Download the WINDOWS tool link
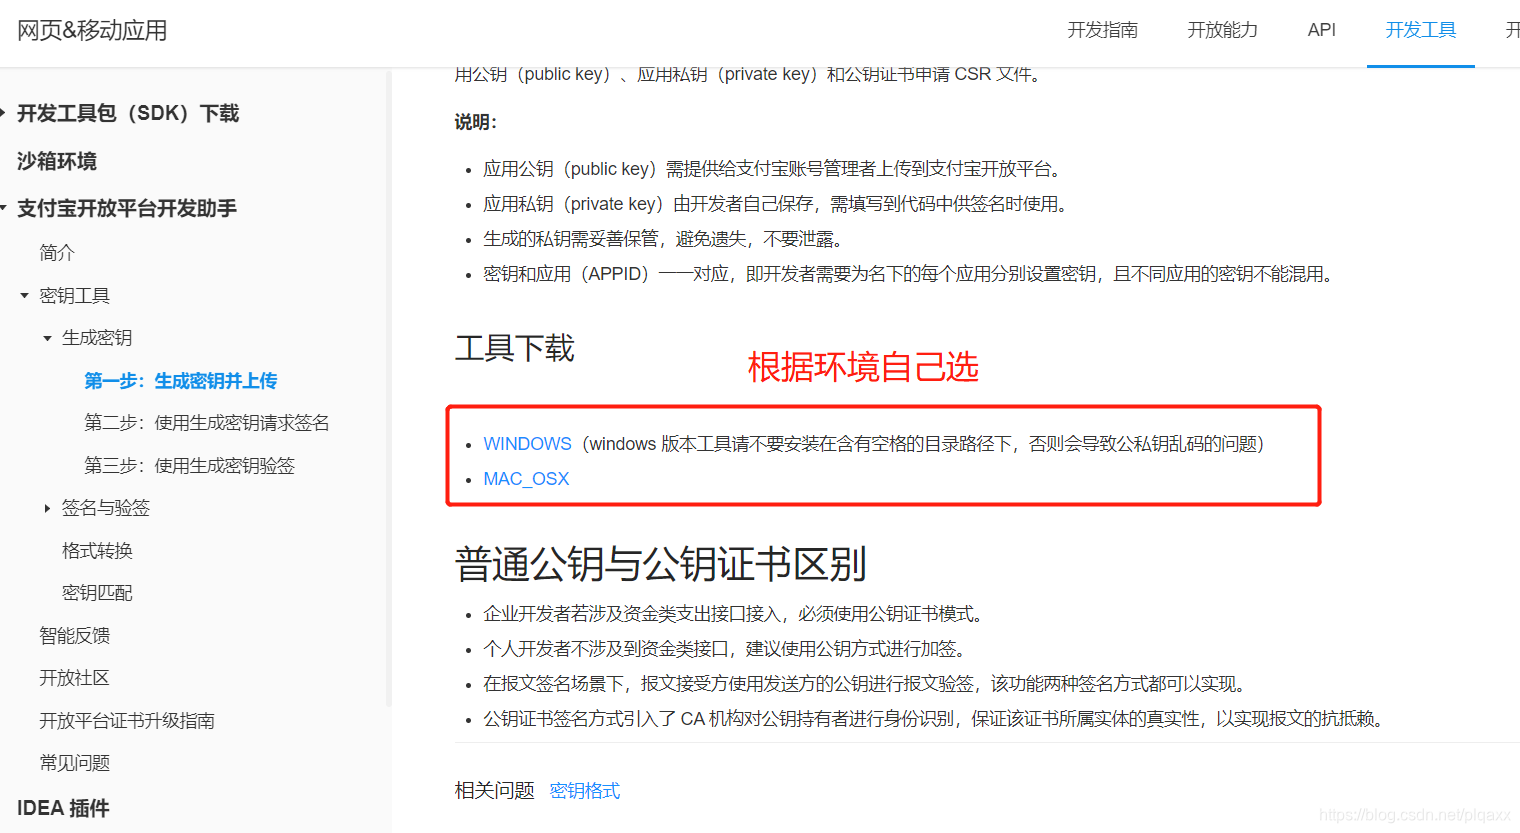 [x=527, y=444]
